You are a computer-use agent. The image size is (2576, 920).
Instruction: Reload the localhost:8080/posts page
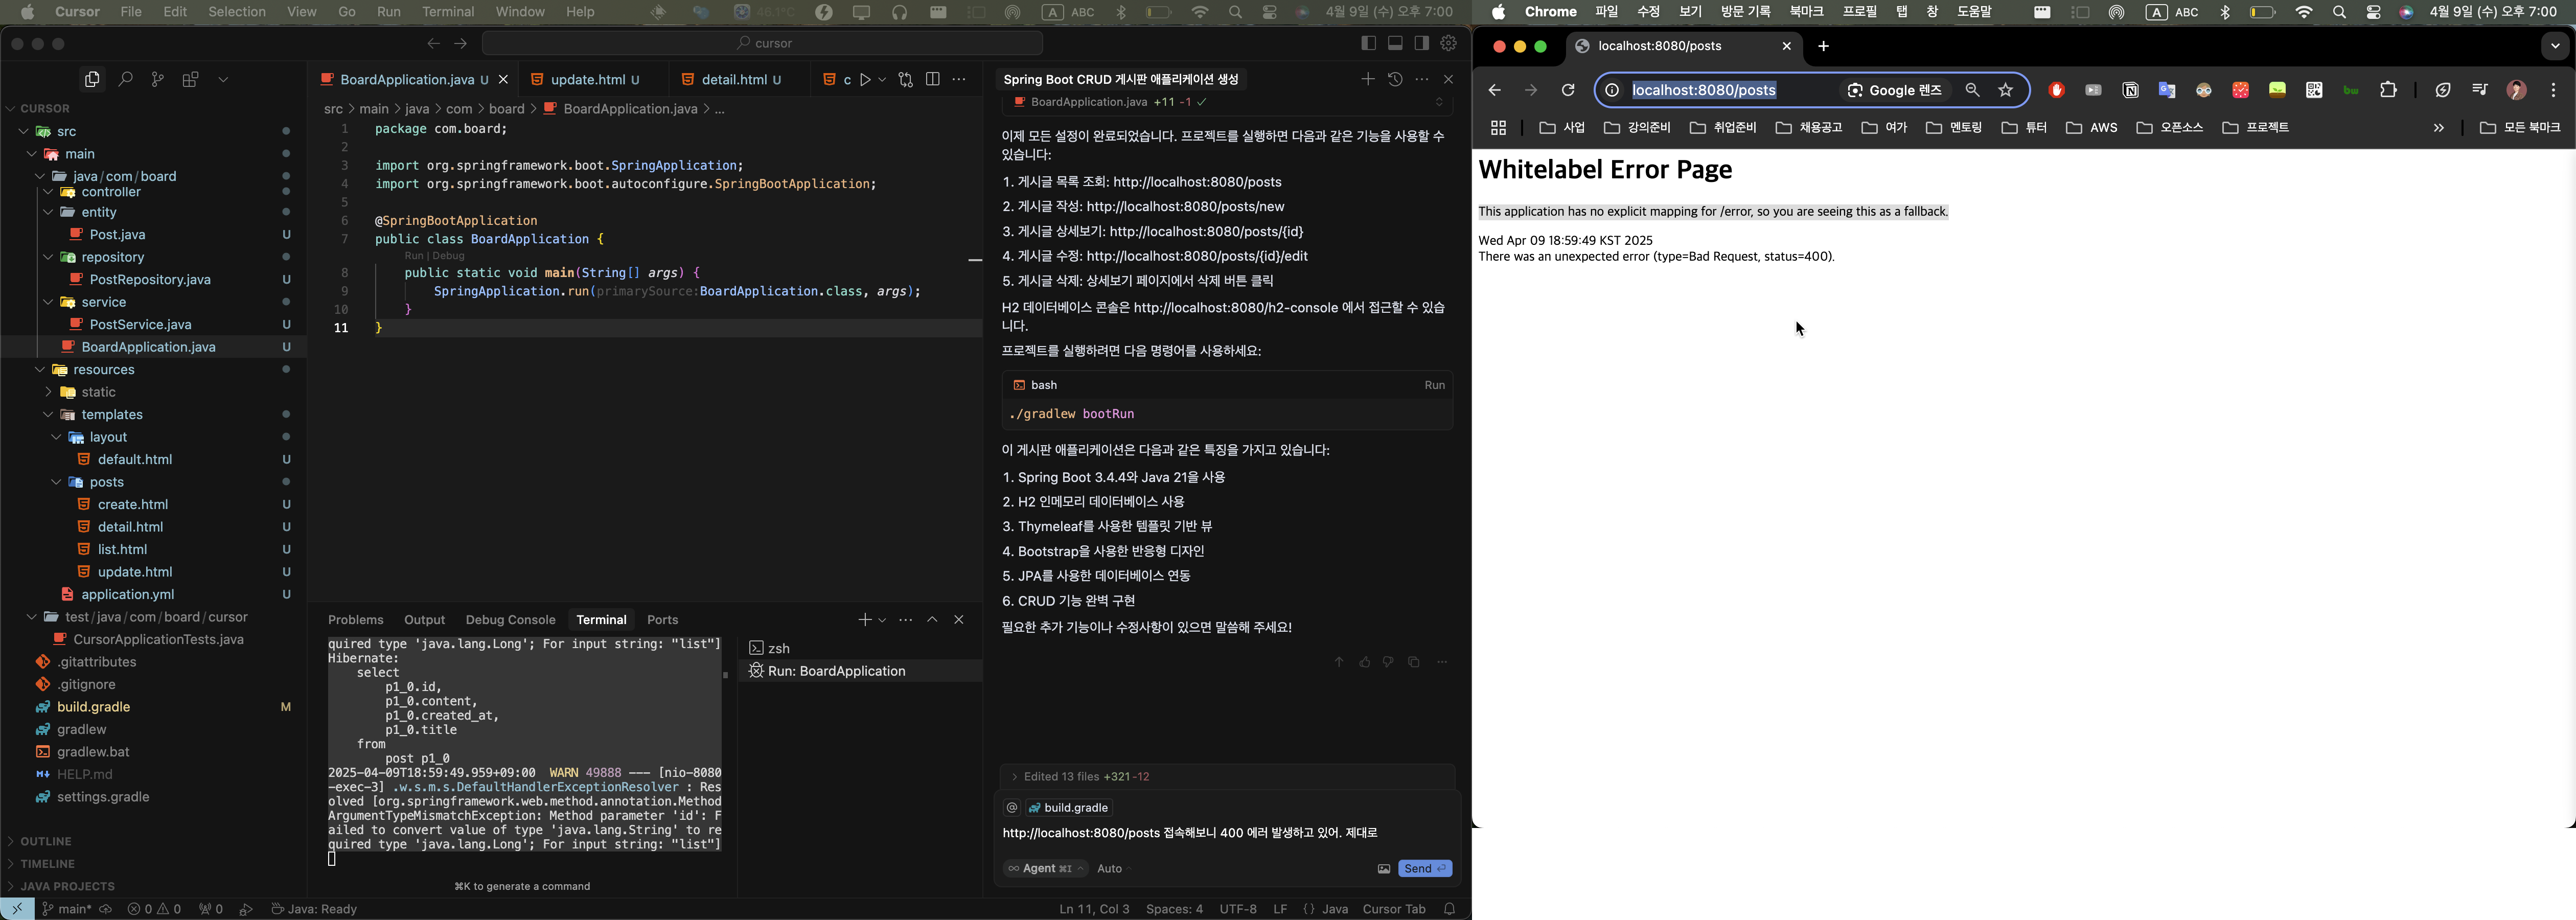pos(1568,90)
